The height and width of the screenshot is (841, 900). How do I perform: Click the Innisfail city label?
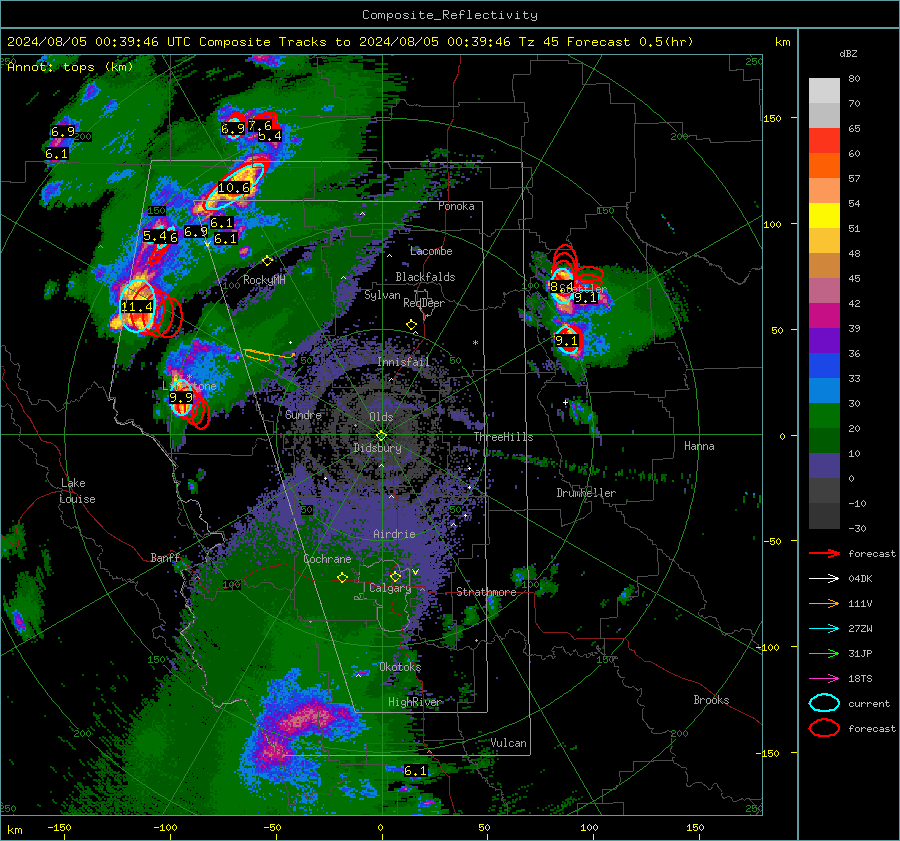click(x=403, y=362)
